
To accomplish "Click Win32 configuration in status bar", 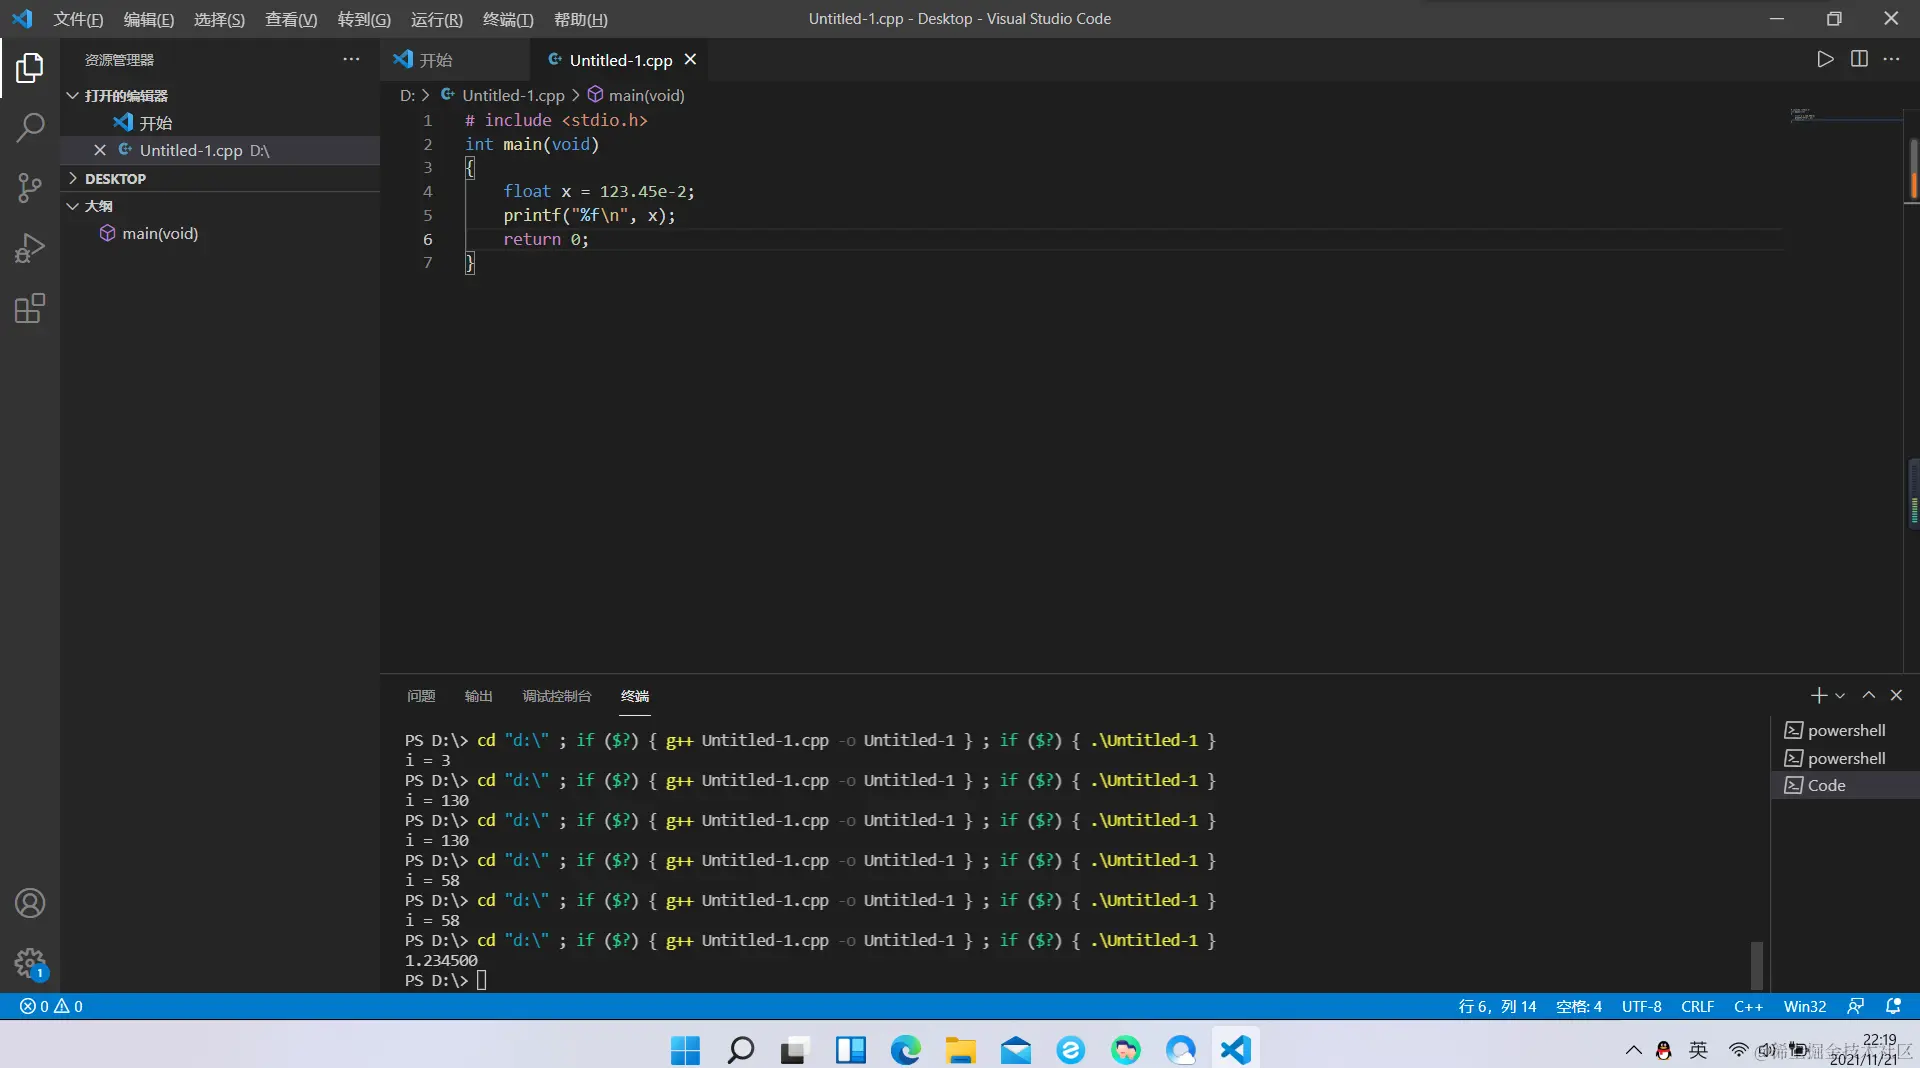I will point(1805,1006).
